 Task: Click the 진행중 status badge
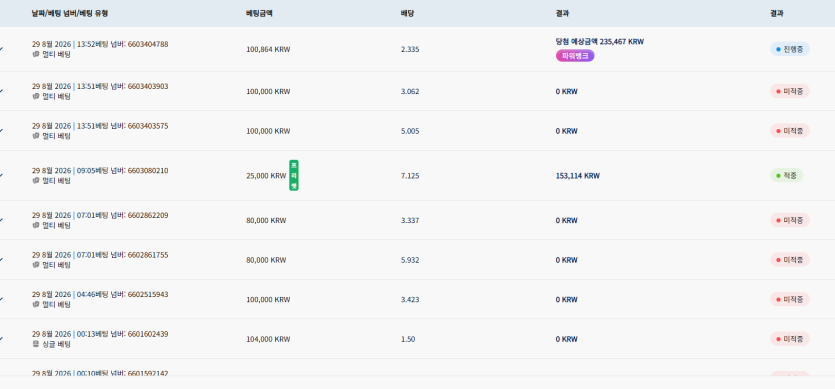tap(790, 49)
